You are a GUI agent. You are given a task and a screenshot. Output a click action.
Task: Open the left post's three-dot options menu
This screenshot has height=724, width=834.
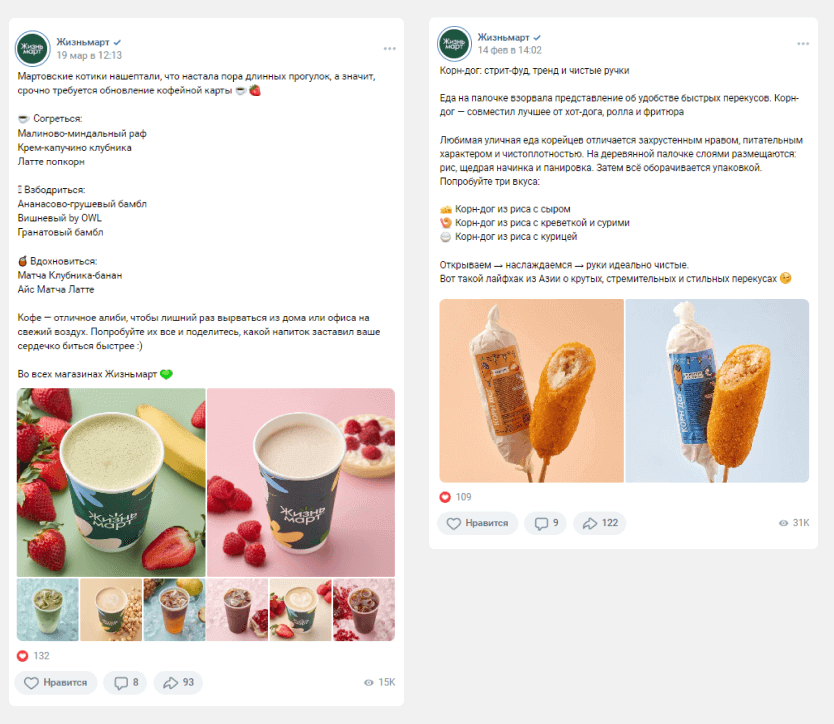389,48
